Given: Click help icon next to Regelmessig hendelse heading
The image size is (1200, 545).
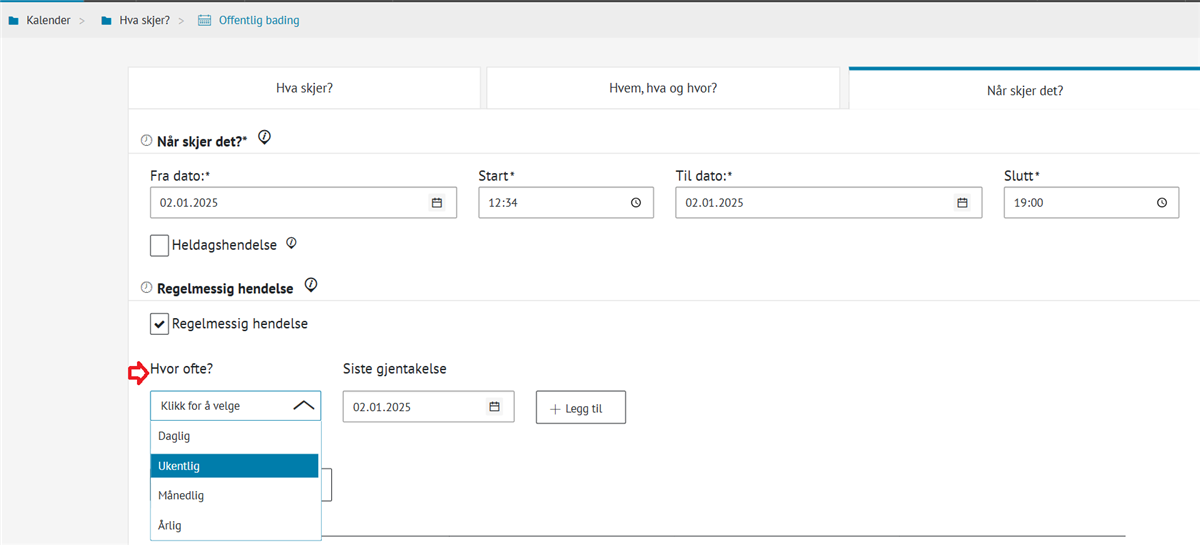Looking at the screenshot, I should (311, 286).
